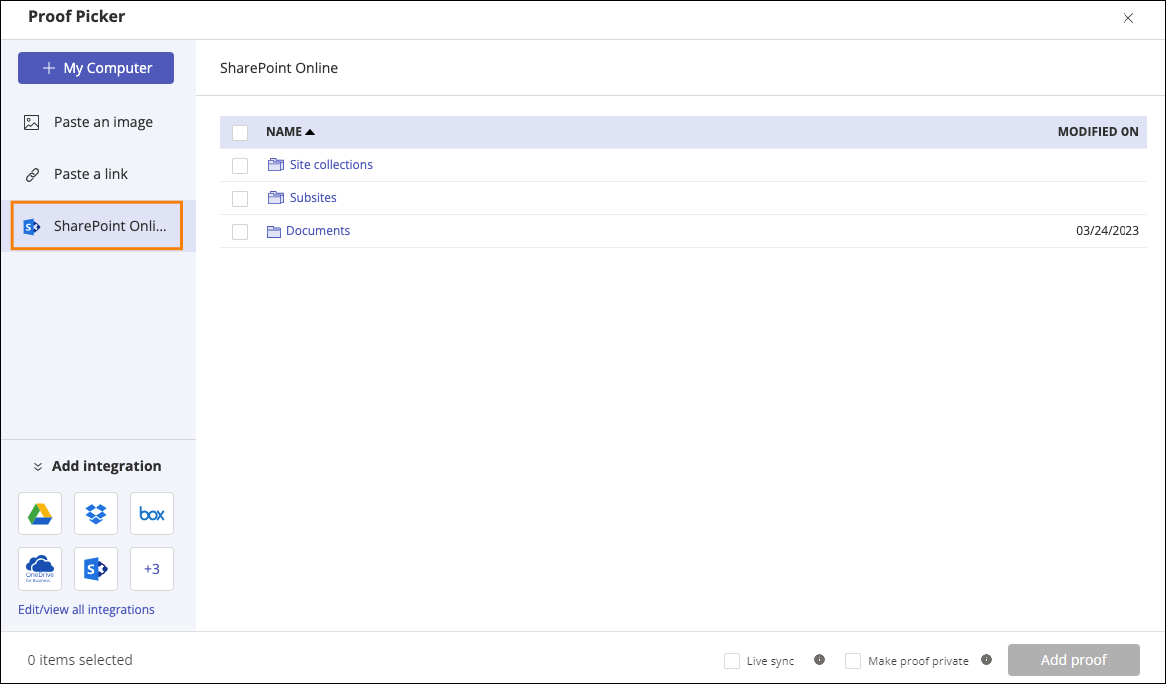The height and width of the screenshot is (684, 1166).
Task: Show Make proof private info icon
Action: point(987,659)
